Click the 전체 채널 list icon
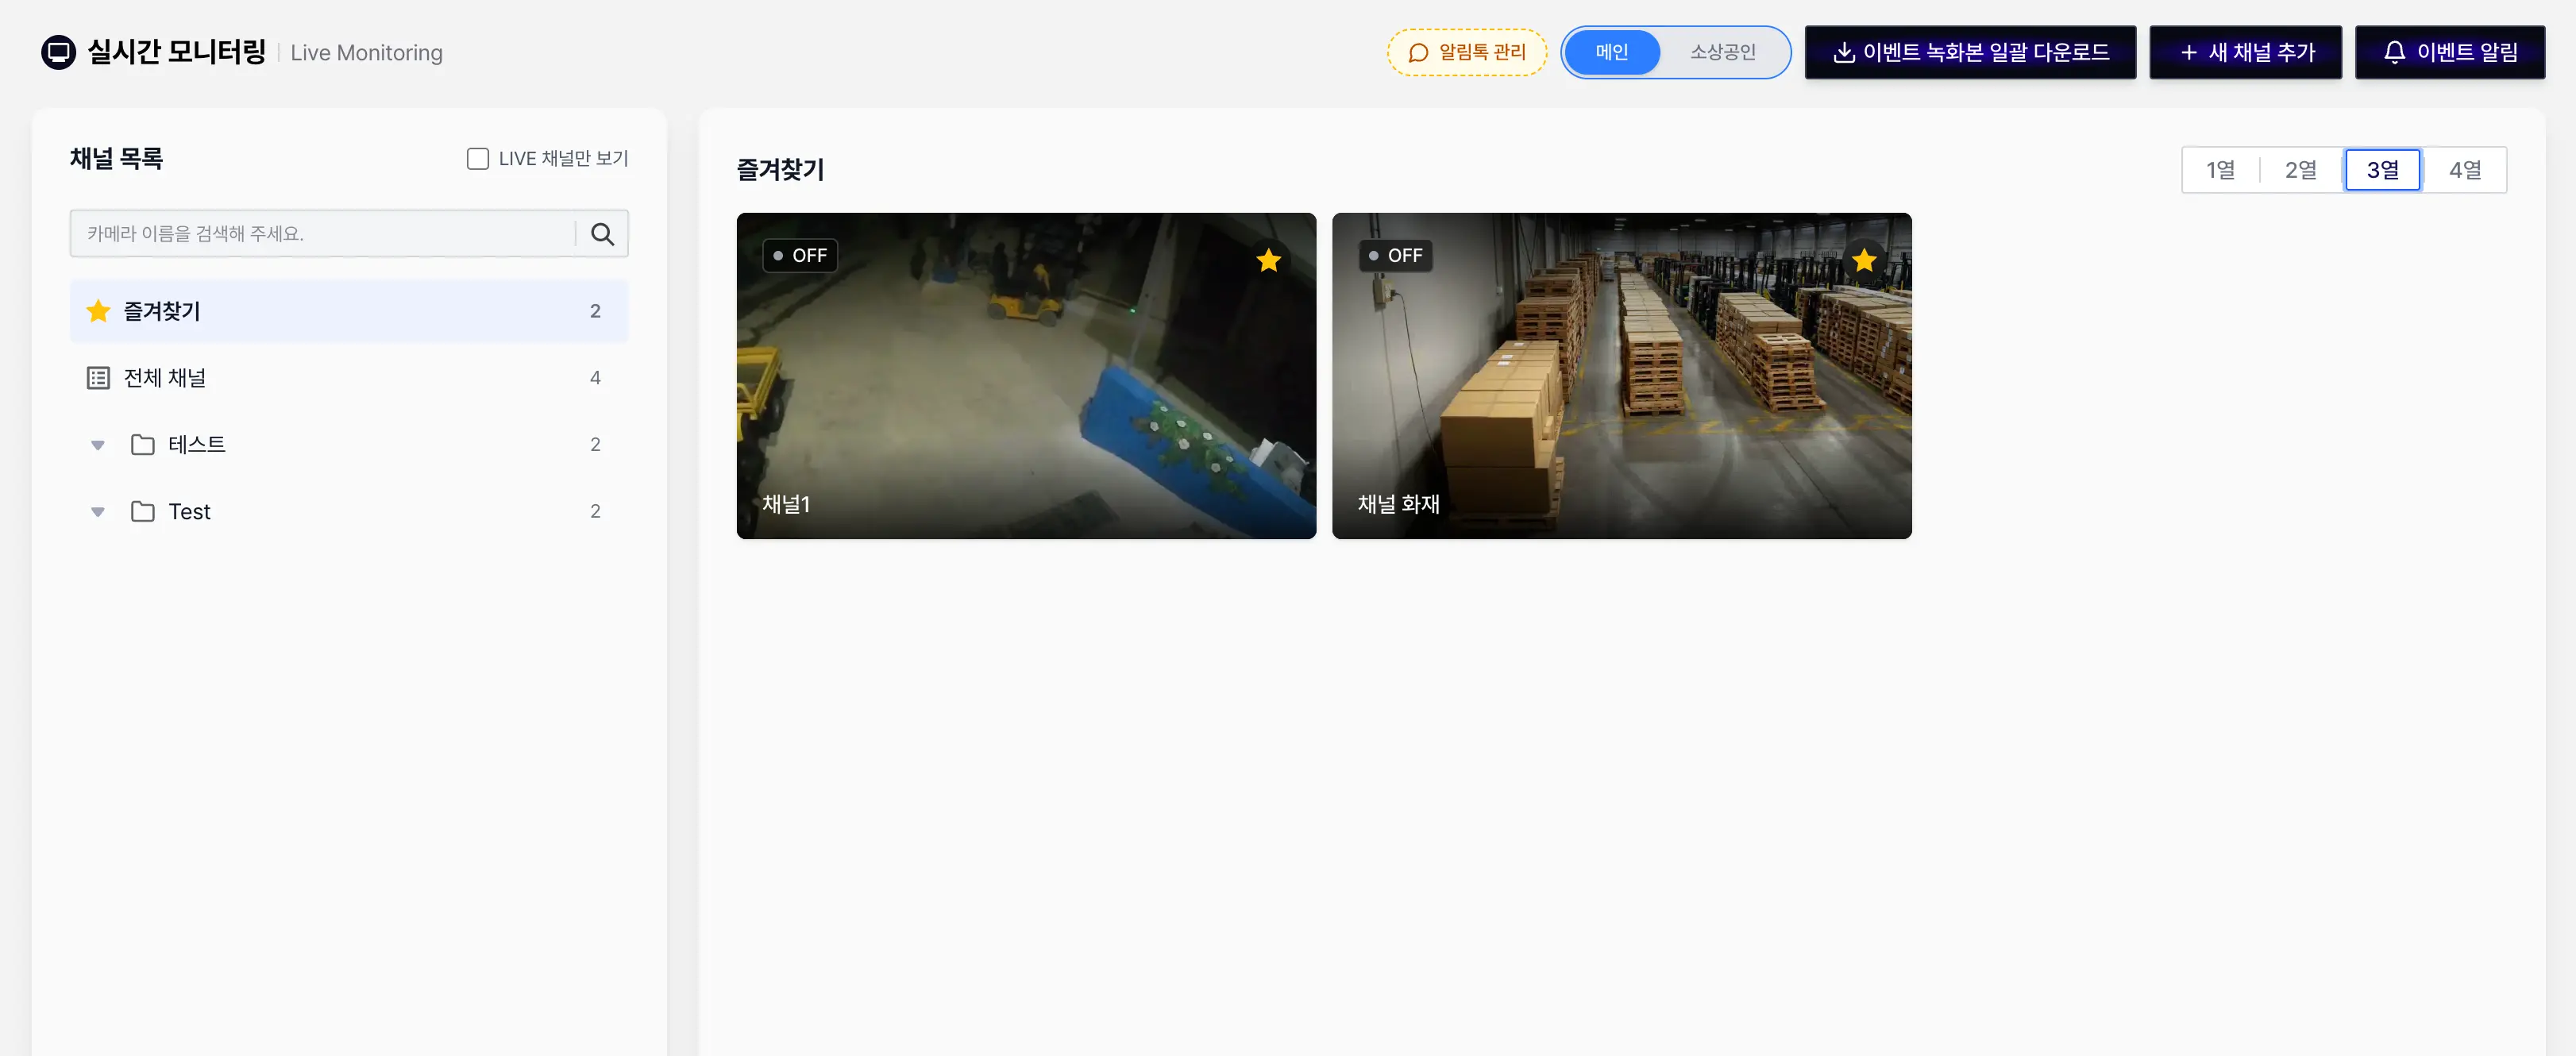 (98, 378)
